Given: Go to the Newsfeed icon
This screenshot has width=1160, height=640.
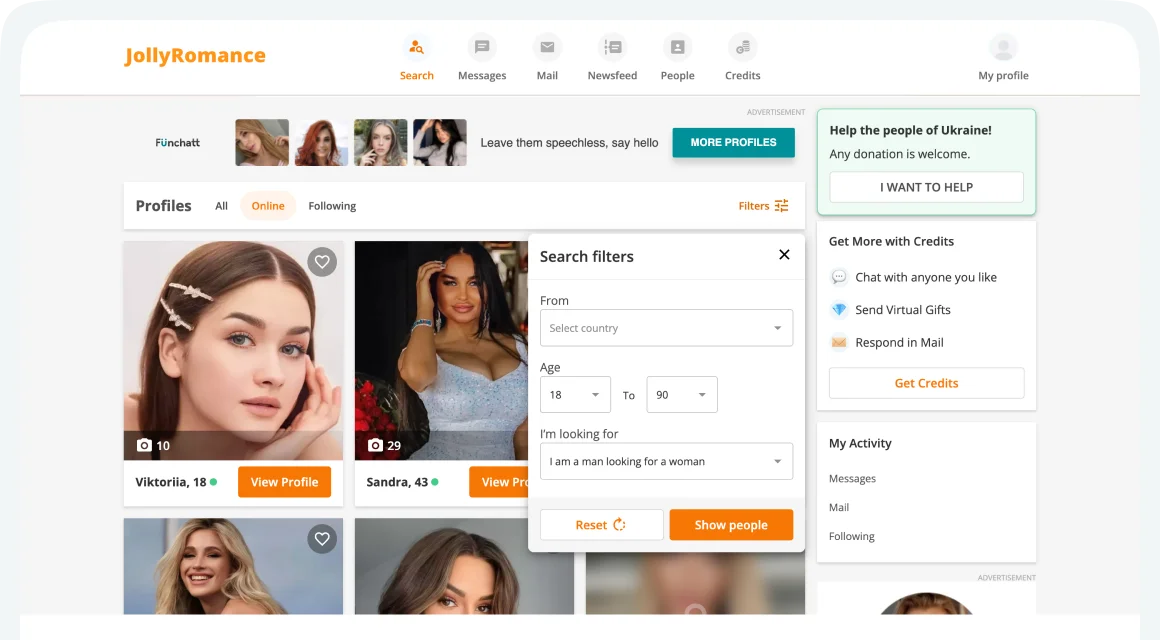Looking at the screenshot, I should pos(612,47).
